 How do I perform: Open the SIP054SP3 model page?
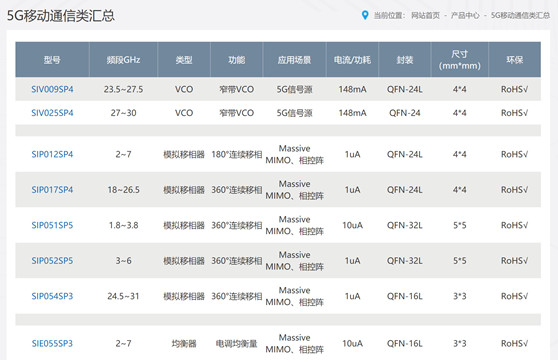click(52, 296)
